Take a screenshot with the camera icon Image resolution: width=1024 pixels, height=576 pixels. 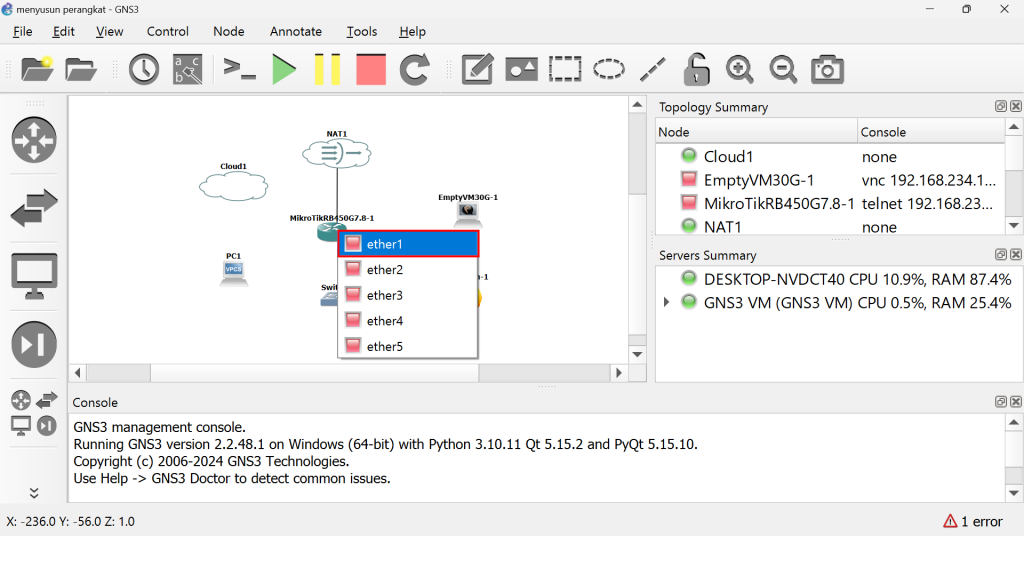pos(827,69)
